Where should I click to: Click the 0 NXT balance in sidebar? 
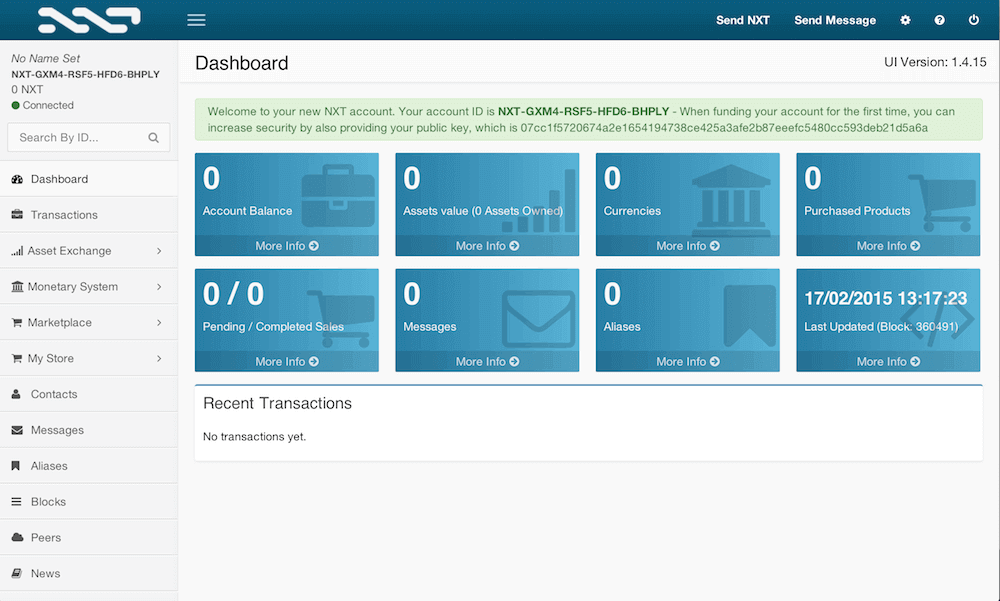(27, 89)
